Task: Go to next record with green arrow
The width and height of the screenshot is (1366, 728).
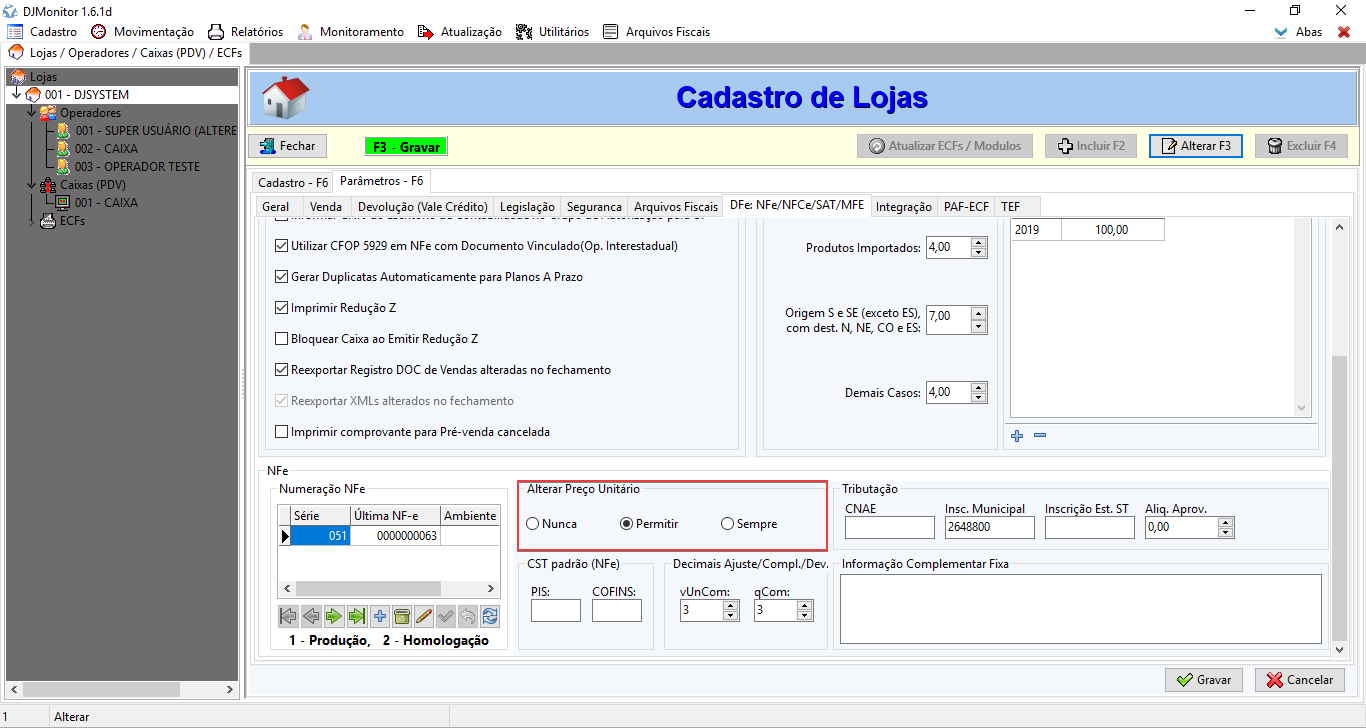Action: [x=334, y=616]
